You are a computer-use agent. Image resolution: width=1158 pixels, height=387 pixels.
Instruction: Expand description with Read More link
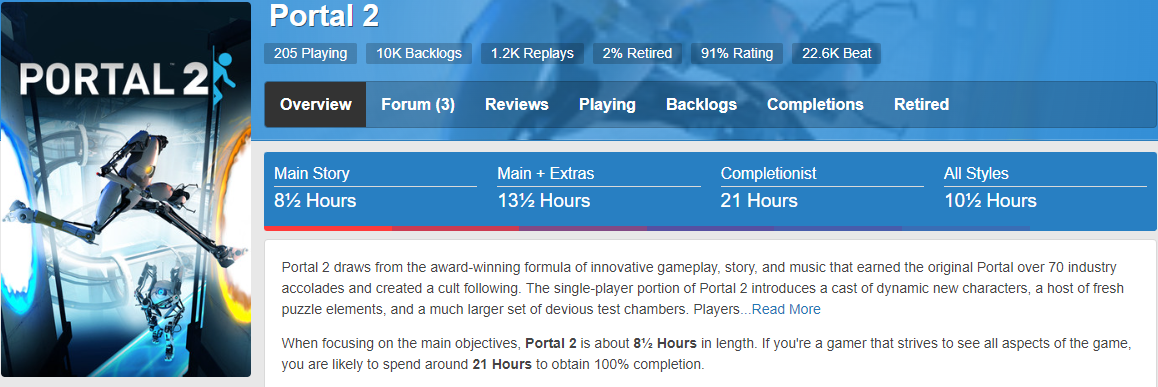pos(786,309)
